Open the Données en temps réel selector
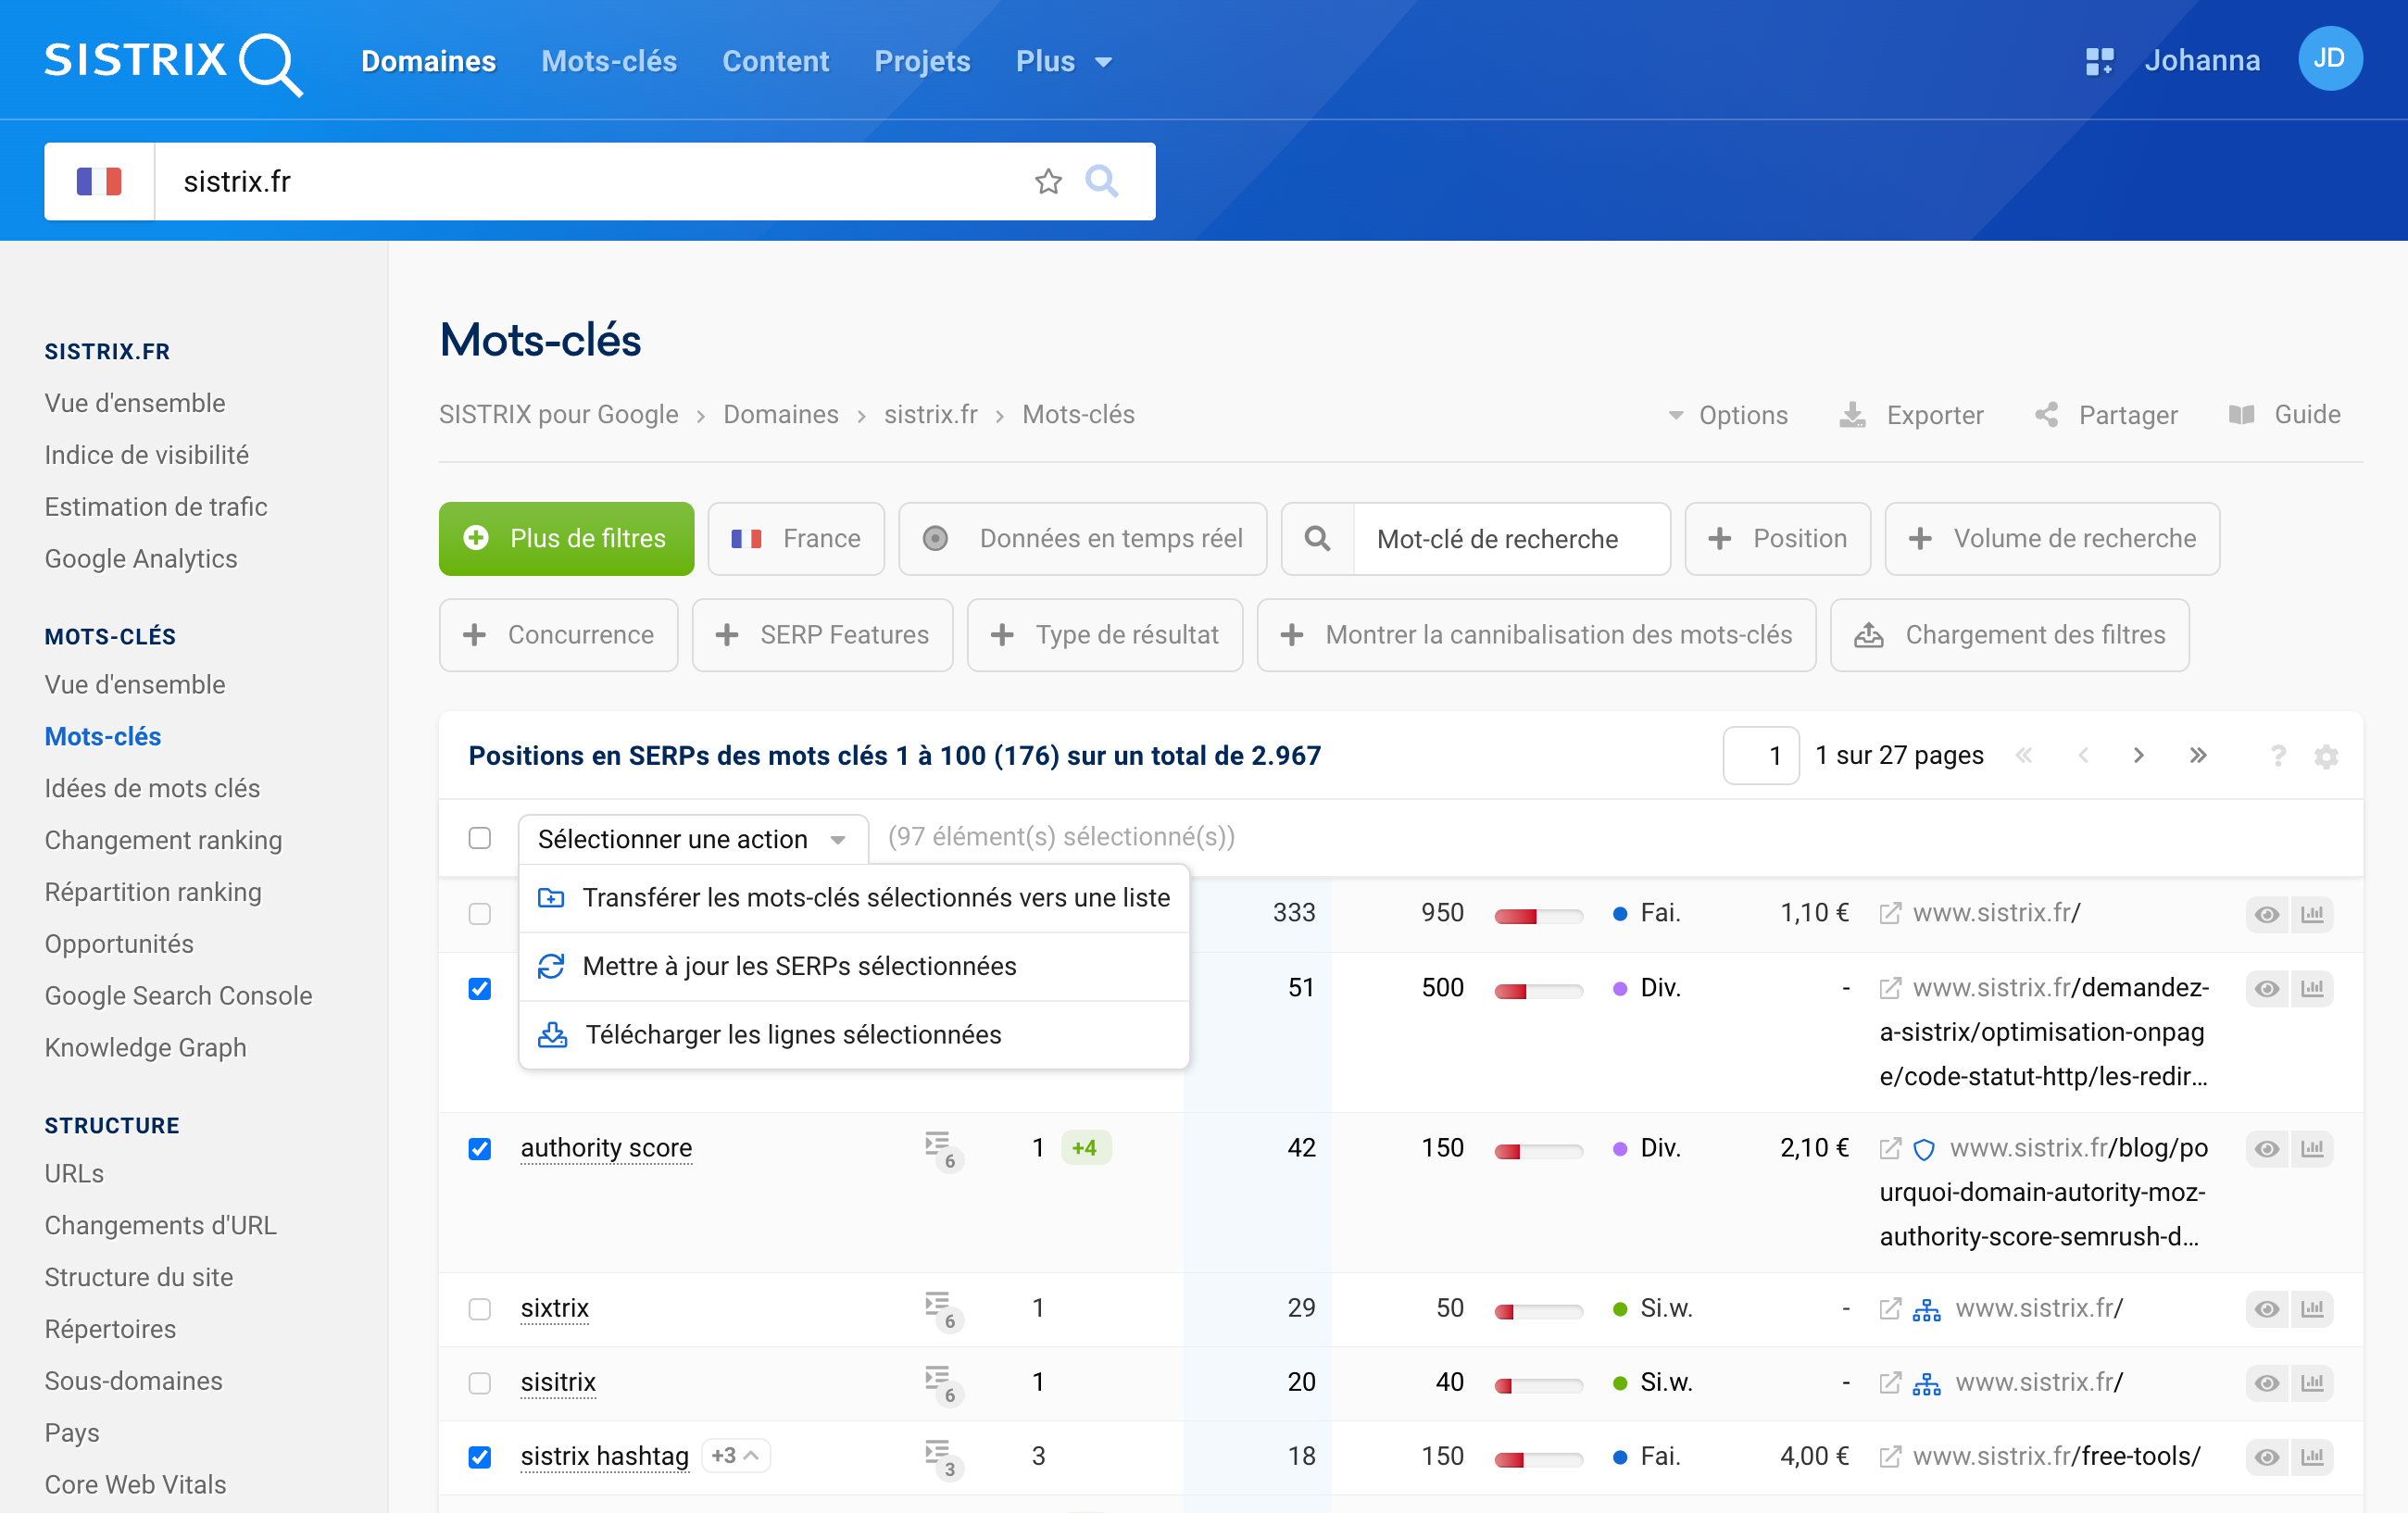The height and width of the screenshot is (1513, 2408). (x=1082, y=539)
